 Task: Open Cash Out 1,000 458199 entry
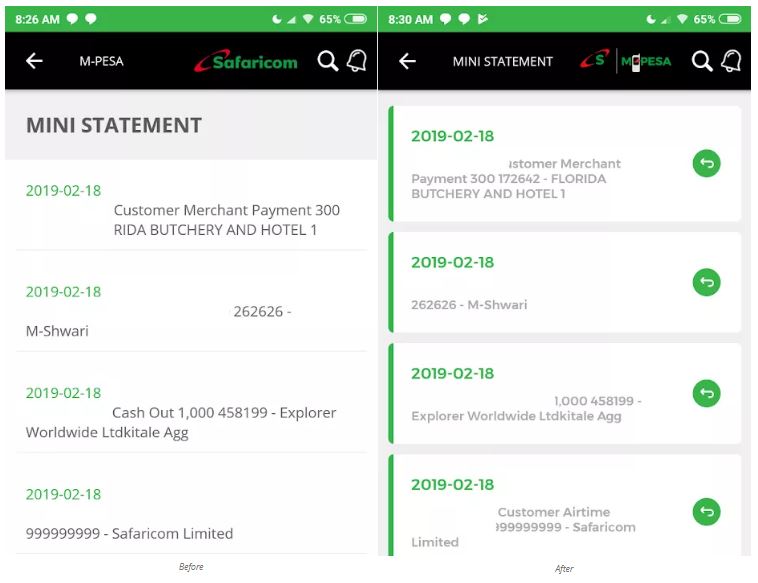click(x=191, y=403)
